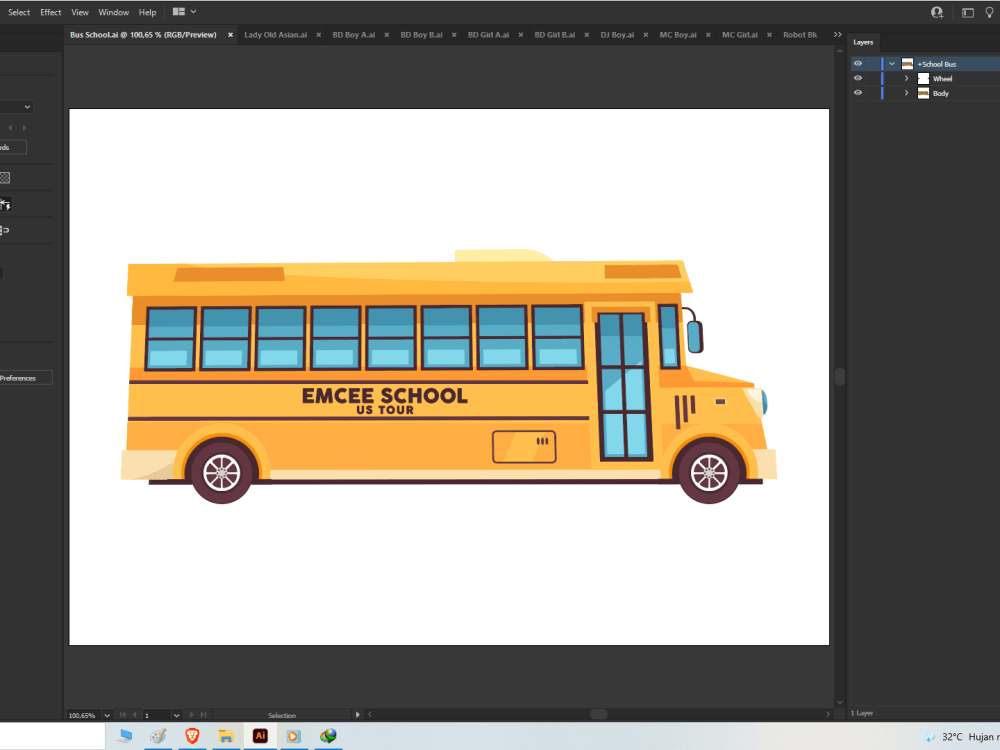Open the Window menu
The image size is (1000, 750).
114,12
